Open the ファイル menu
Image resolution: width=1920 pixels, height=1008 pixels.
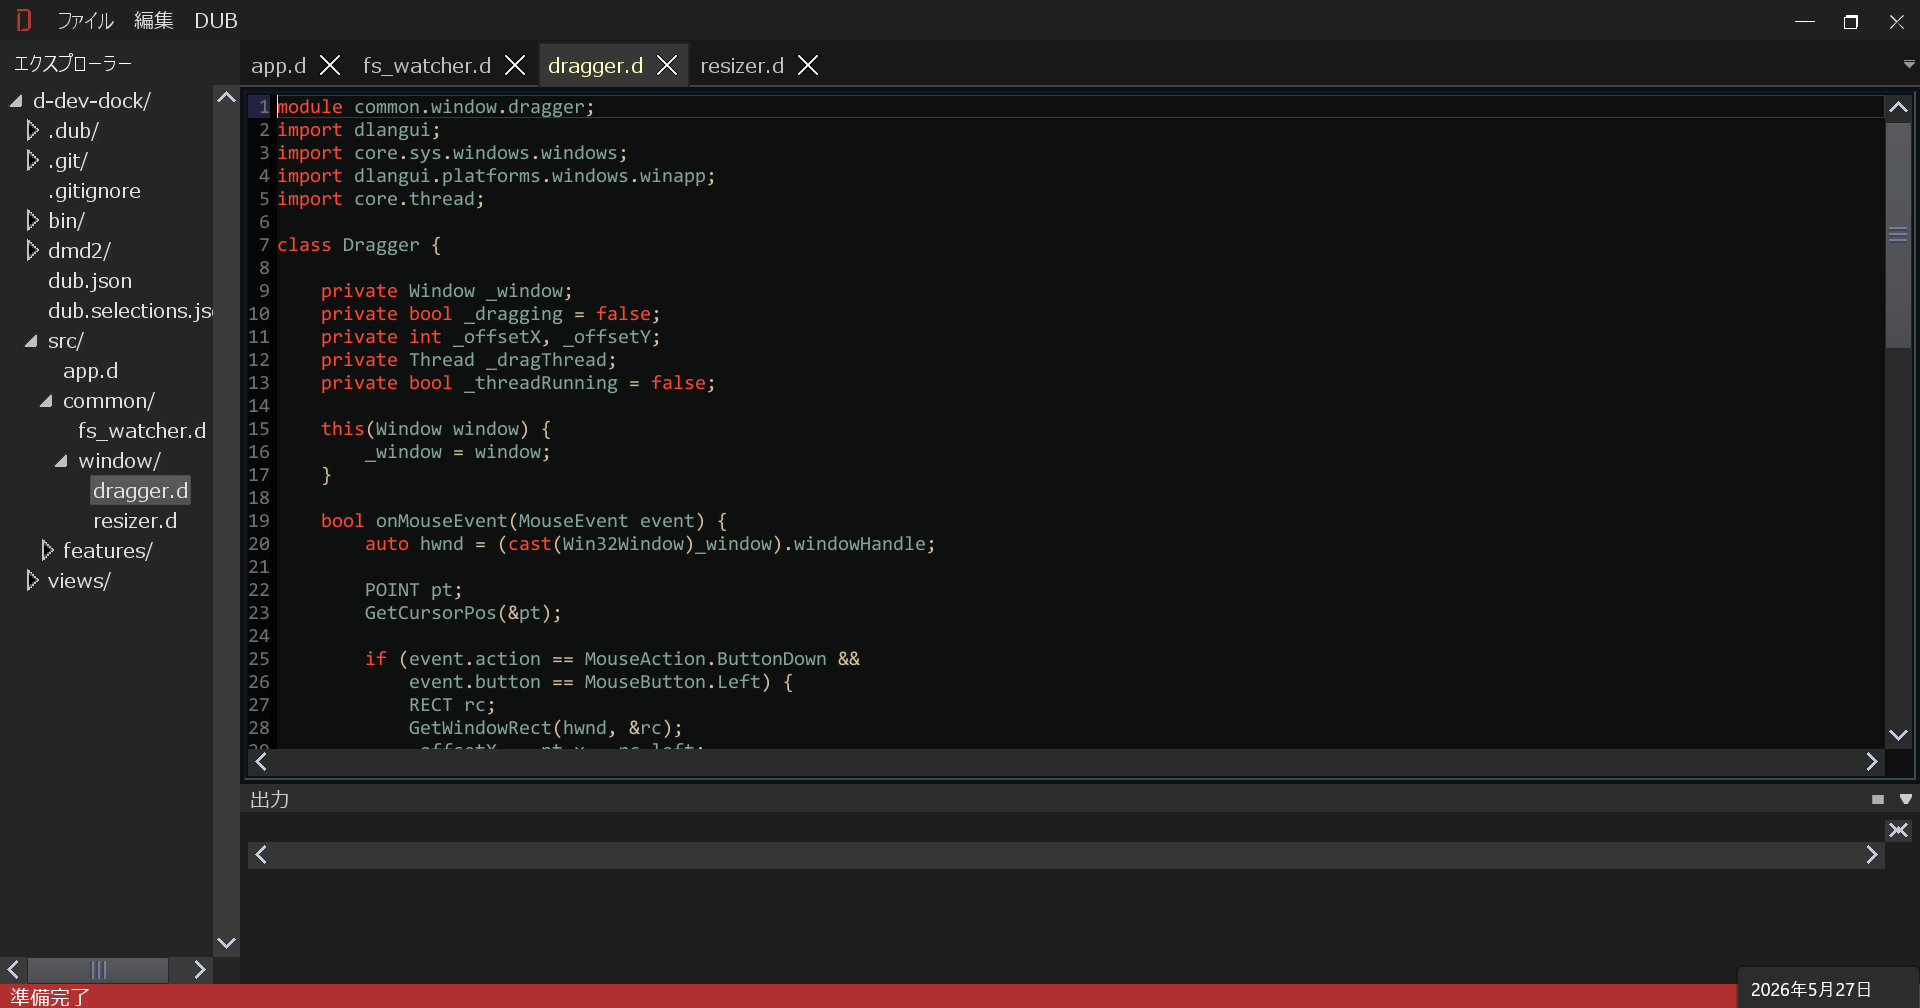point(85,20)
